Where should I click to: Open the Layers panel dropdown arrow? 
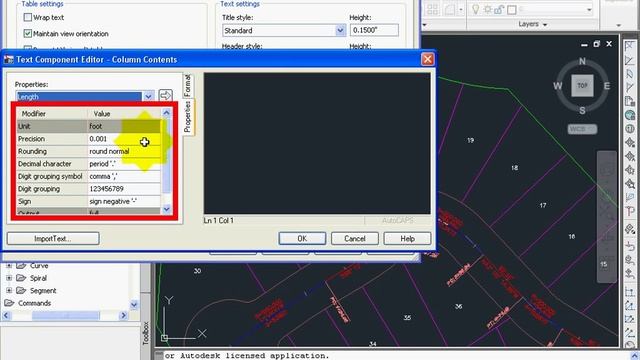[x=545, y=25]
